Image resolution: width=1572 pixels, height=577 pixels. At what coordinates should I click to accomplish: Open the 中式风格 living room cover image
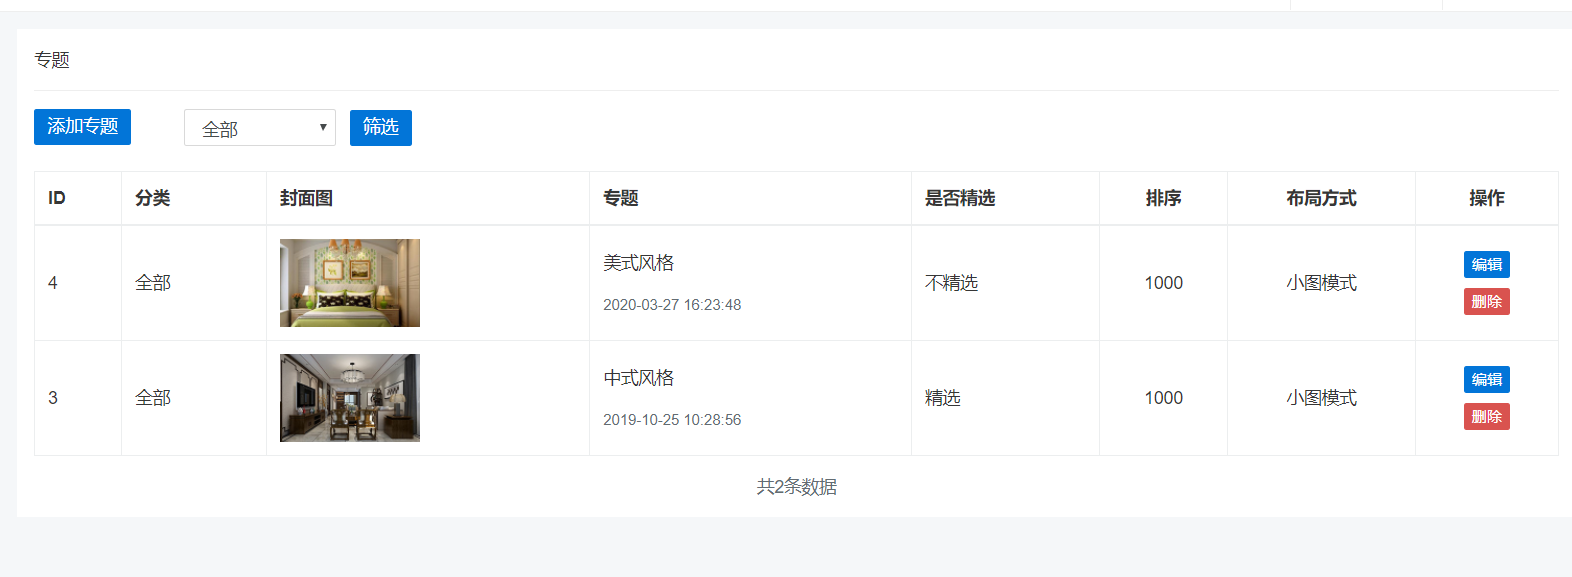click(x=350, y=398)
